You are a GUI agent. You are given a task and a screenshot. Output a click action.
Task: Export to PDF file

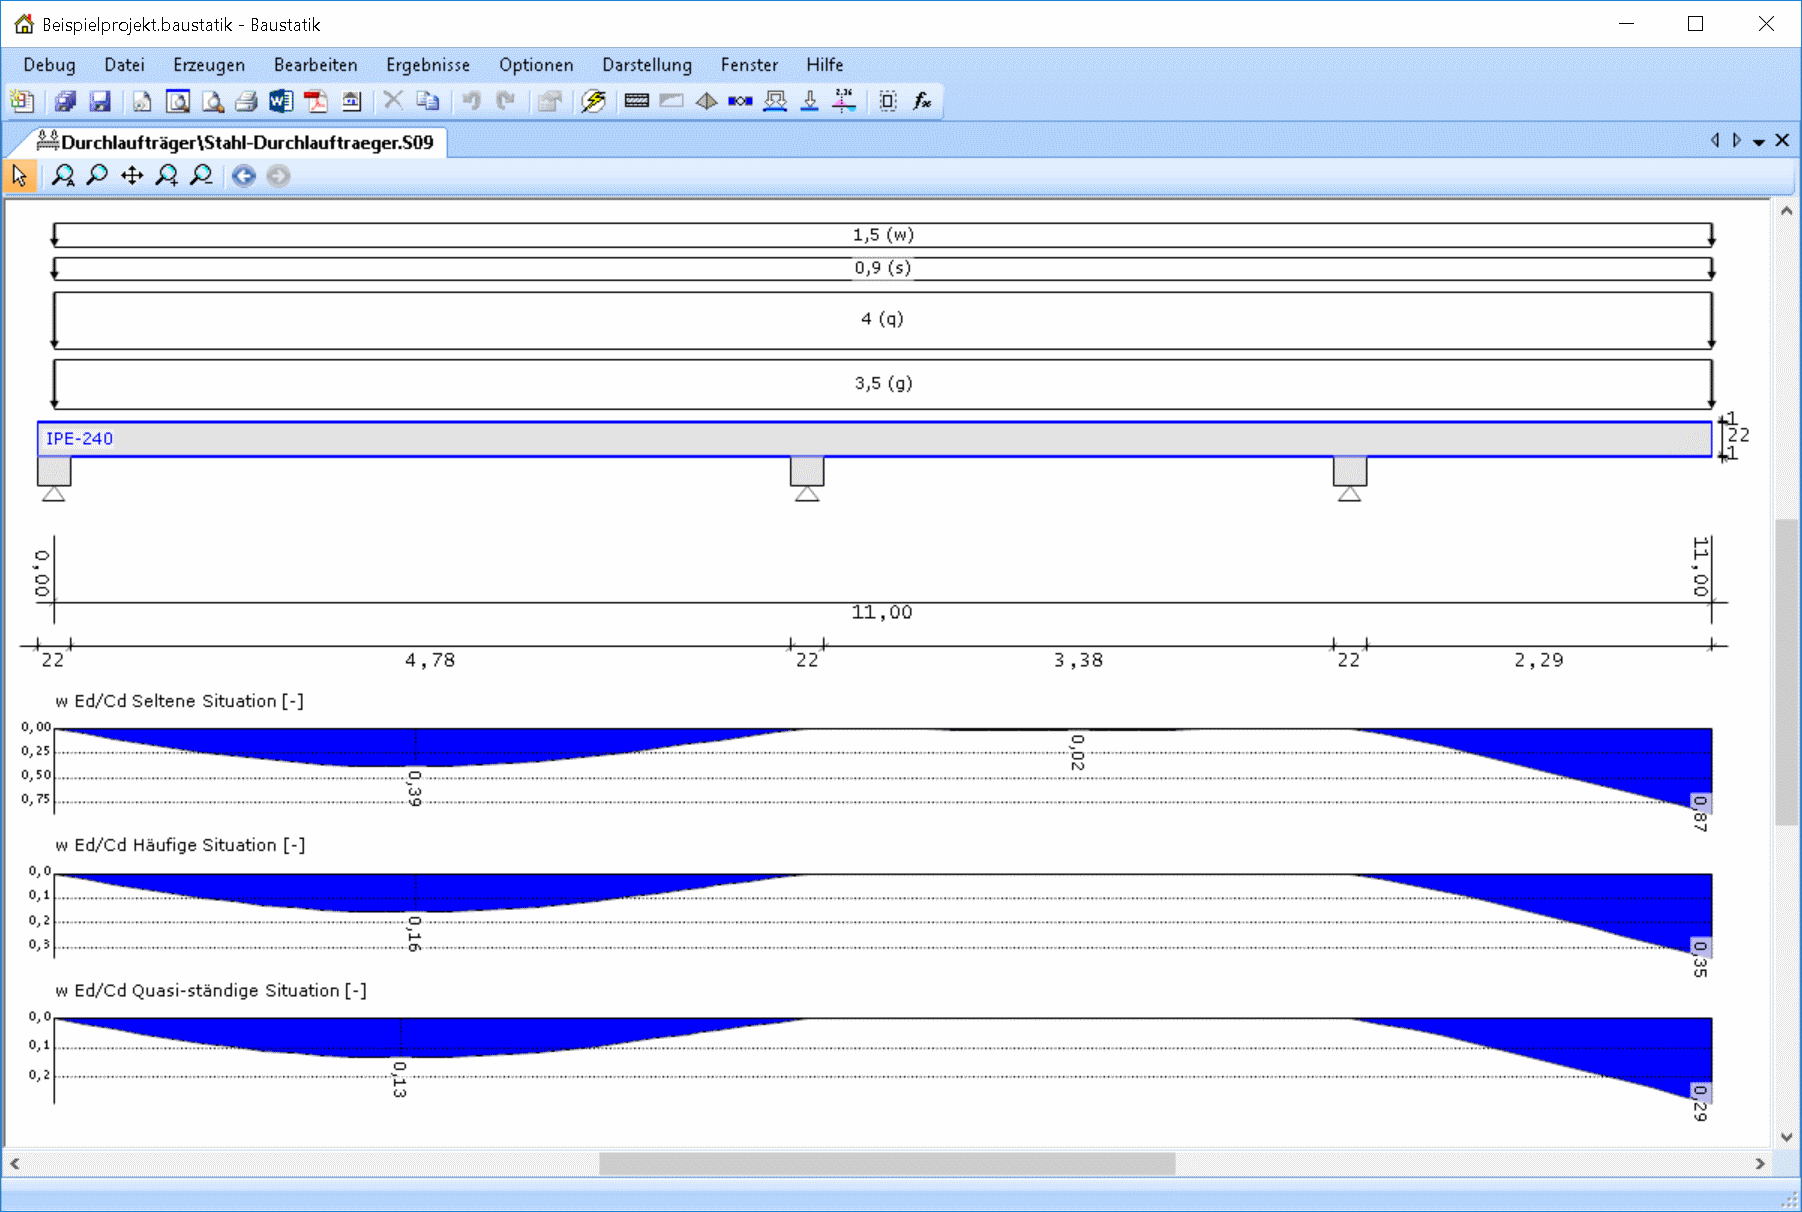tap(316, 101)
